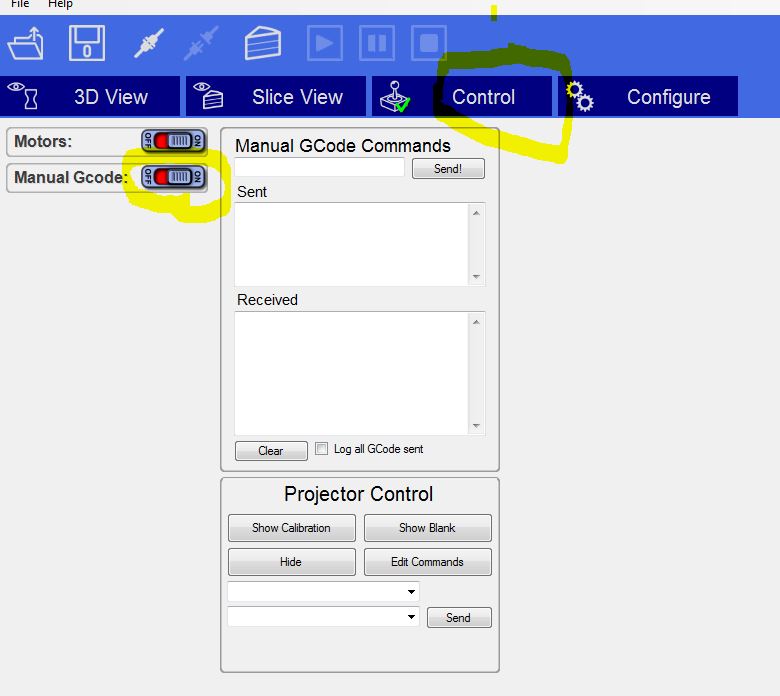Click the gears icon on the Configure tab
This screenshot has height=696, width=780.
tap(580, 97)
